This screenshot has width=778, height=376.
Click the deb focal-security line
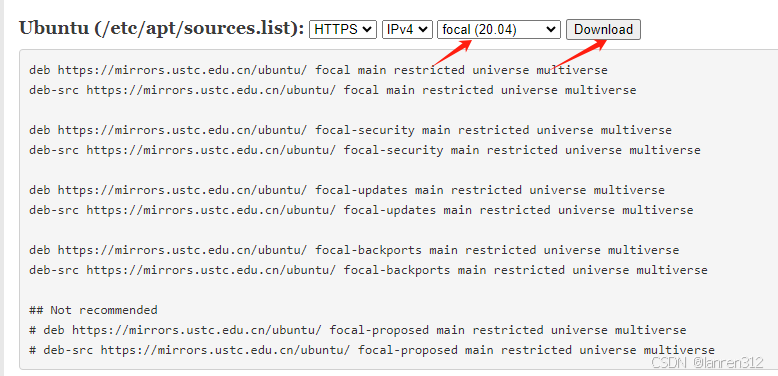[350, 130]
